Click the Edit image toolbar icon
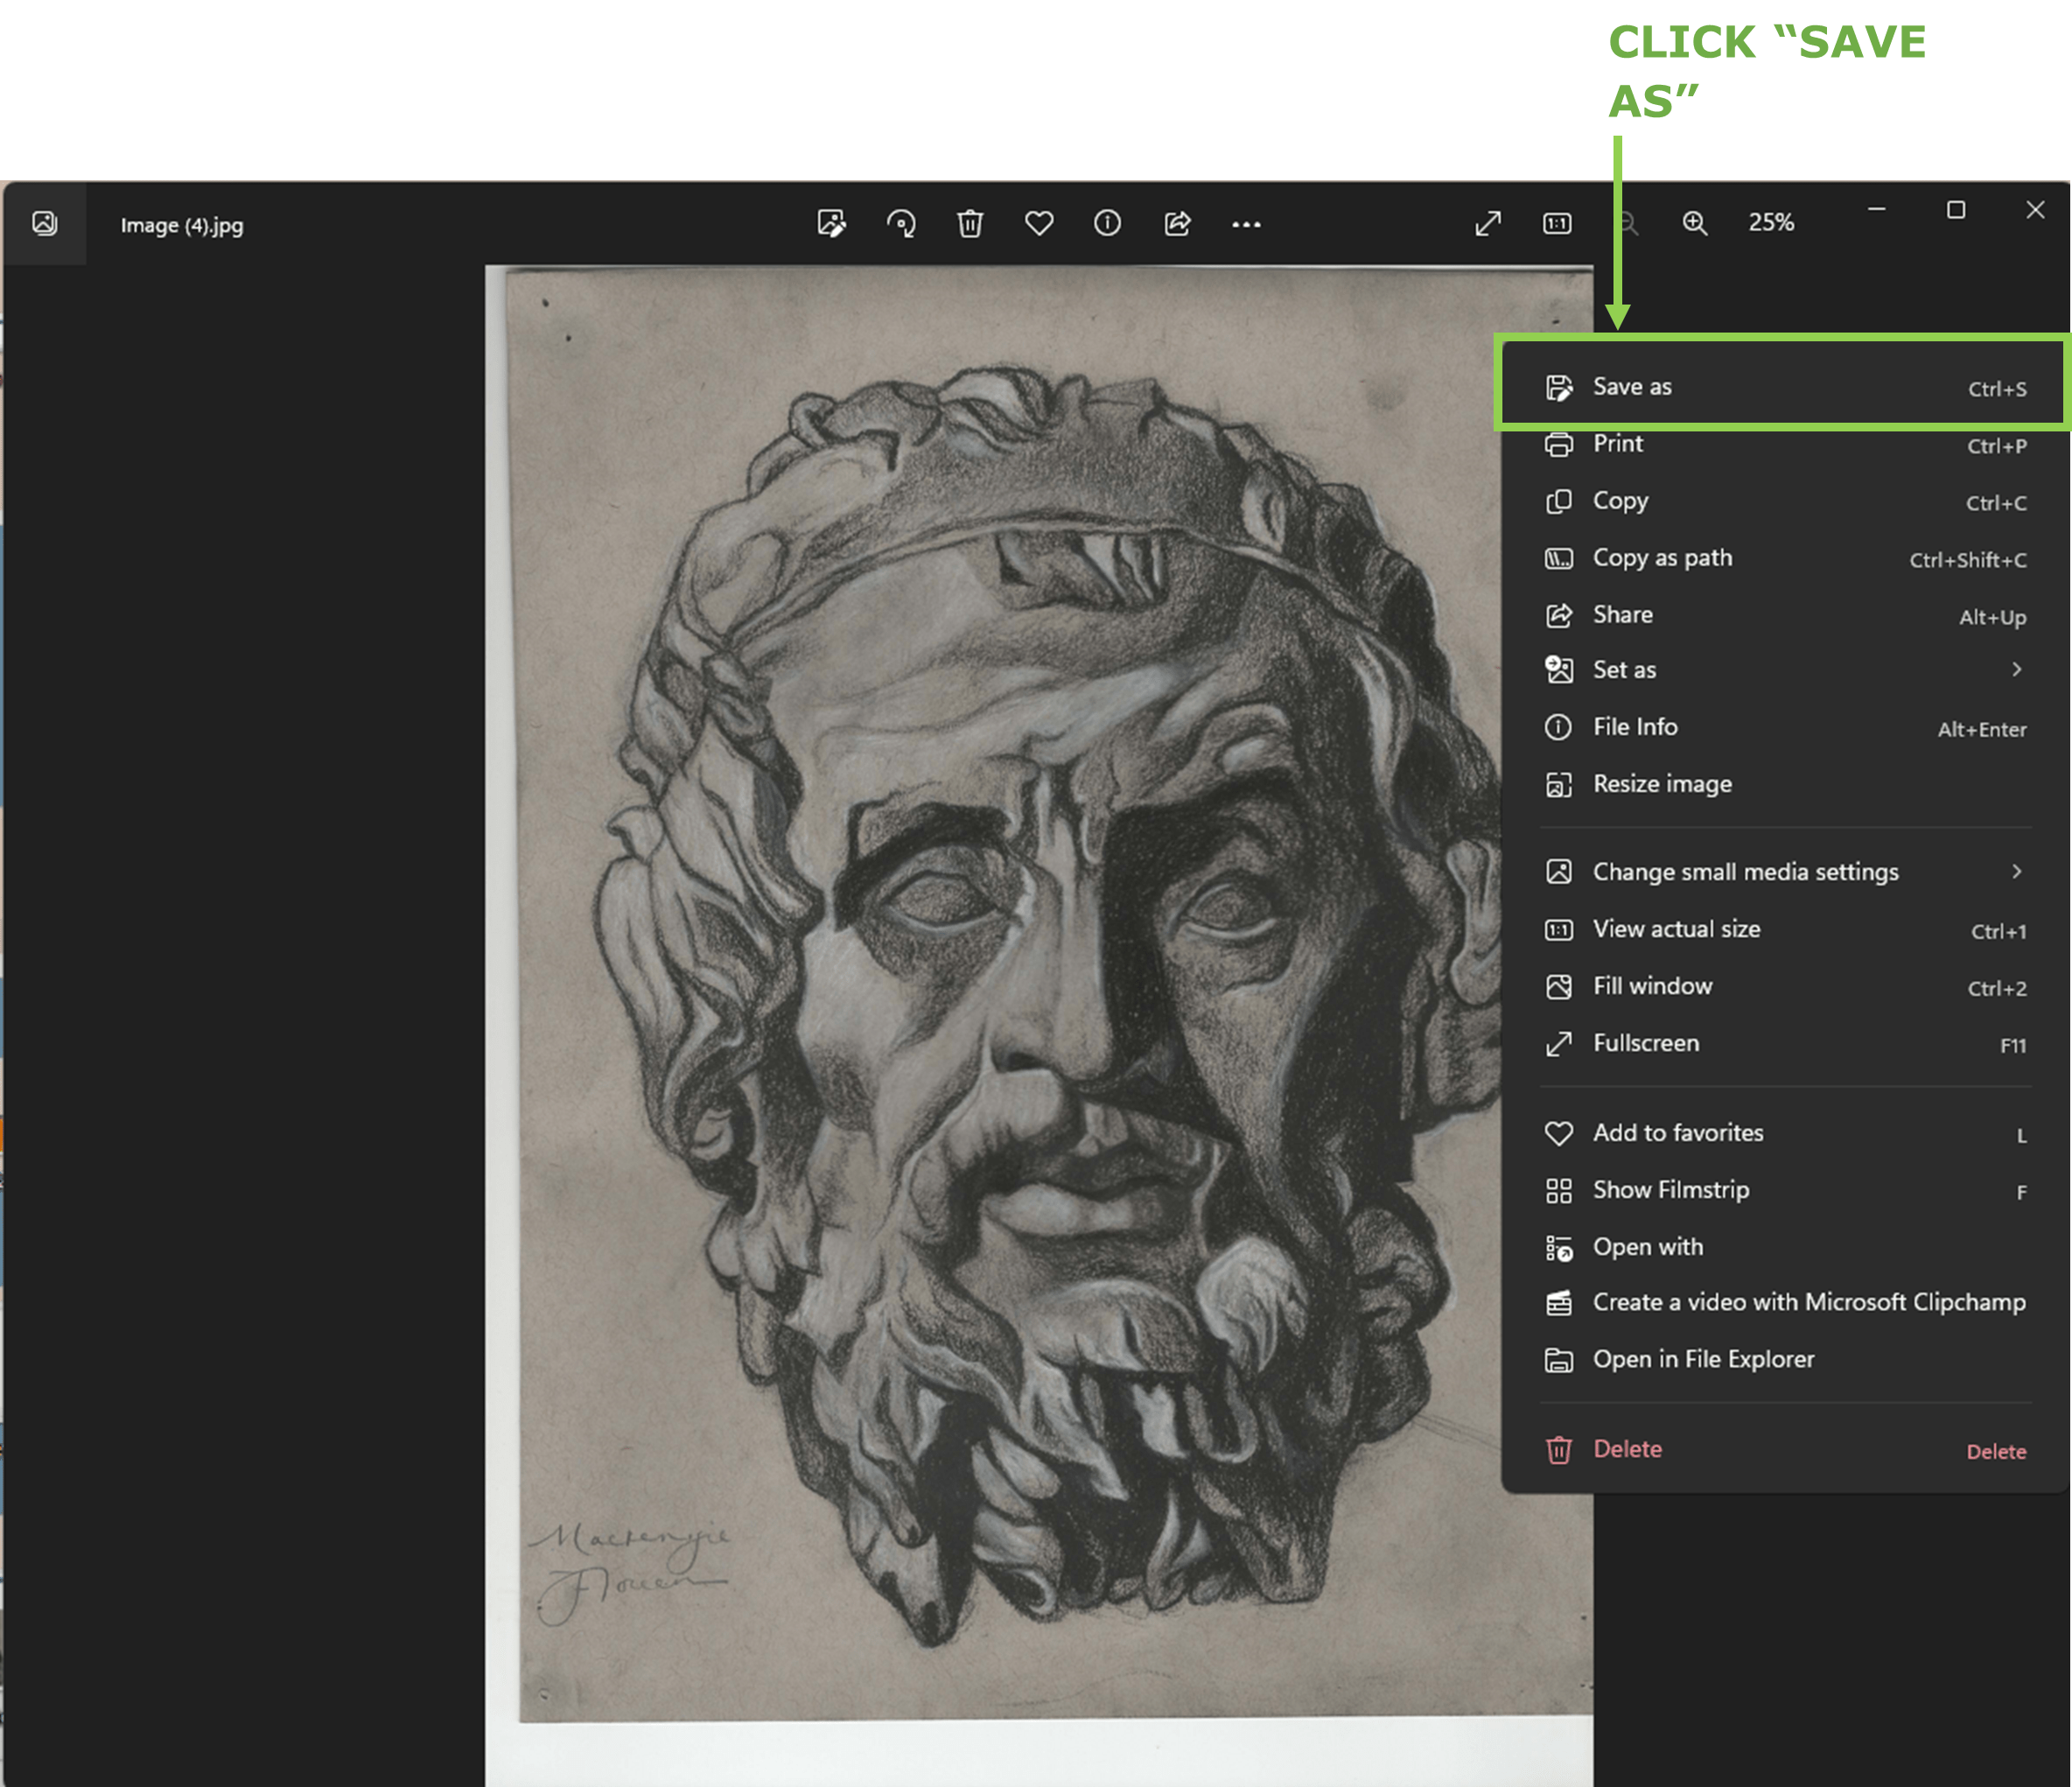2072x1787 pixels. (x=831, y=223)
